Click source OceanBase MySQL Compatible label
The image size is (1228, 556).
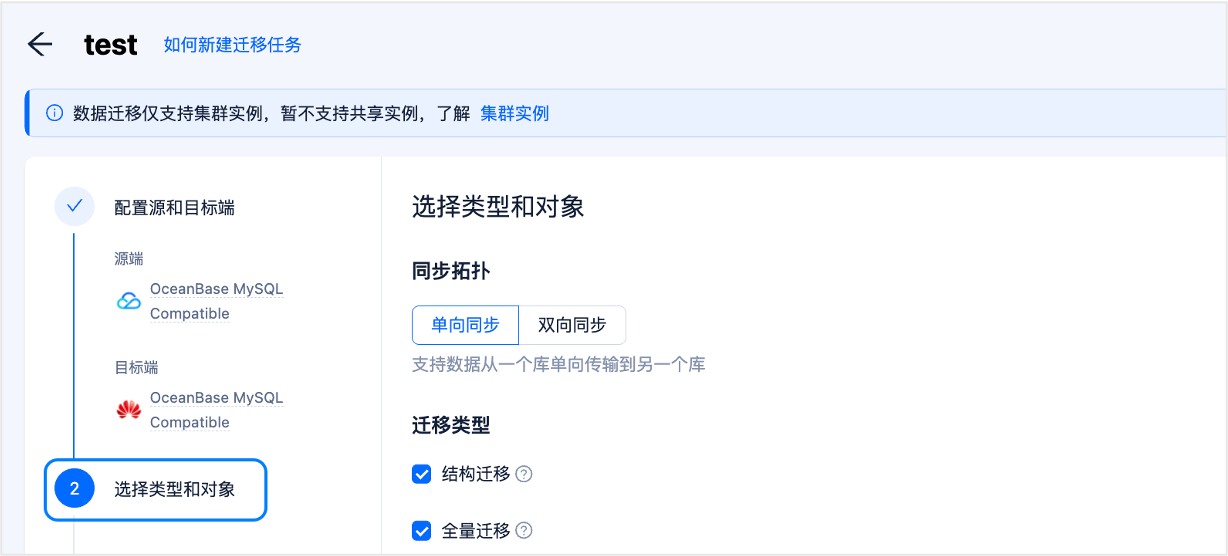pyautogui.click(x=217, y=301)
